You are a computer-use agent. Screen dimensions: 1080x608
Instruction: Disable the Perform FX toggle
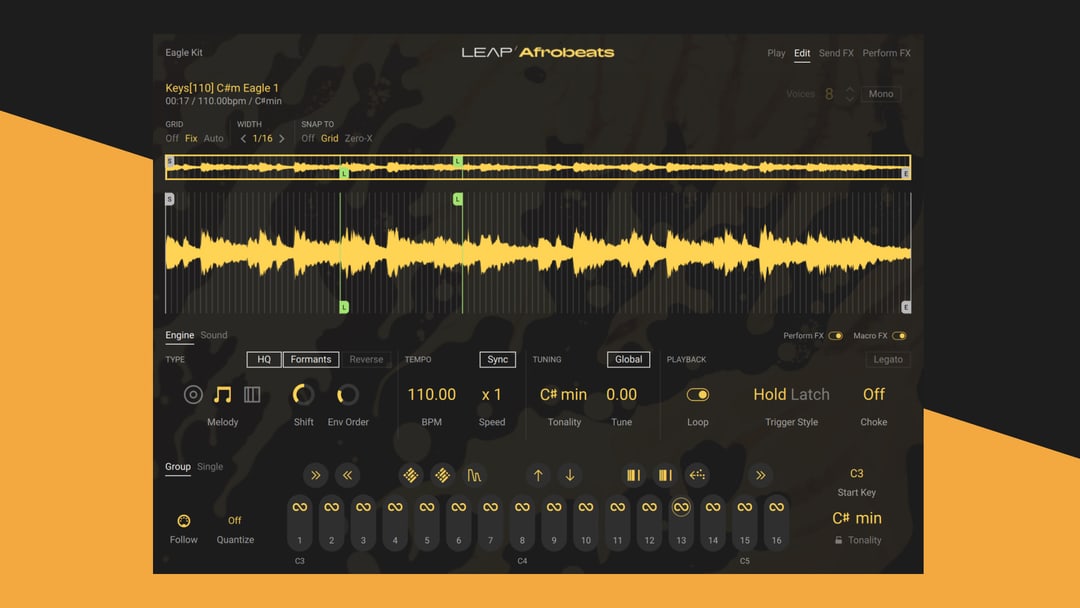pos(835,336)
